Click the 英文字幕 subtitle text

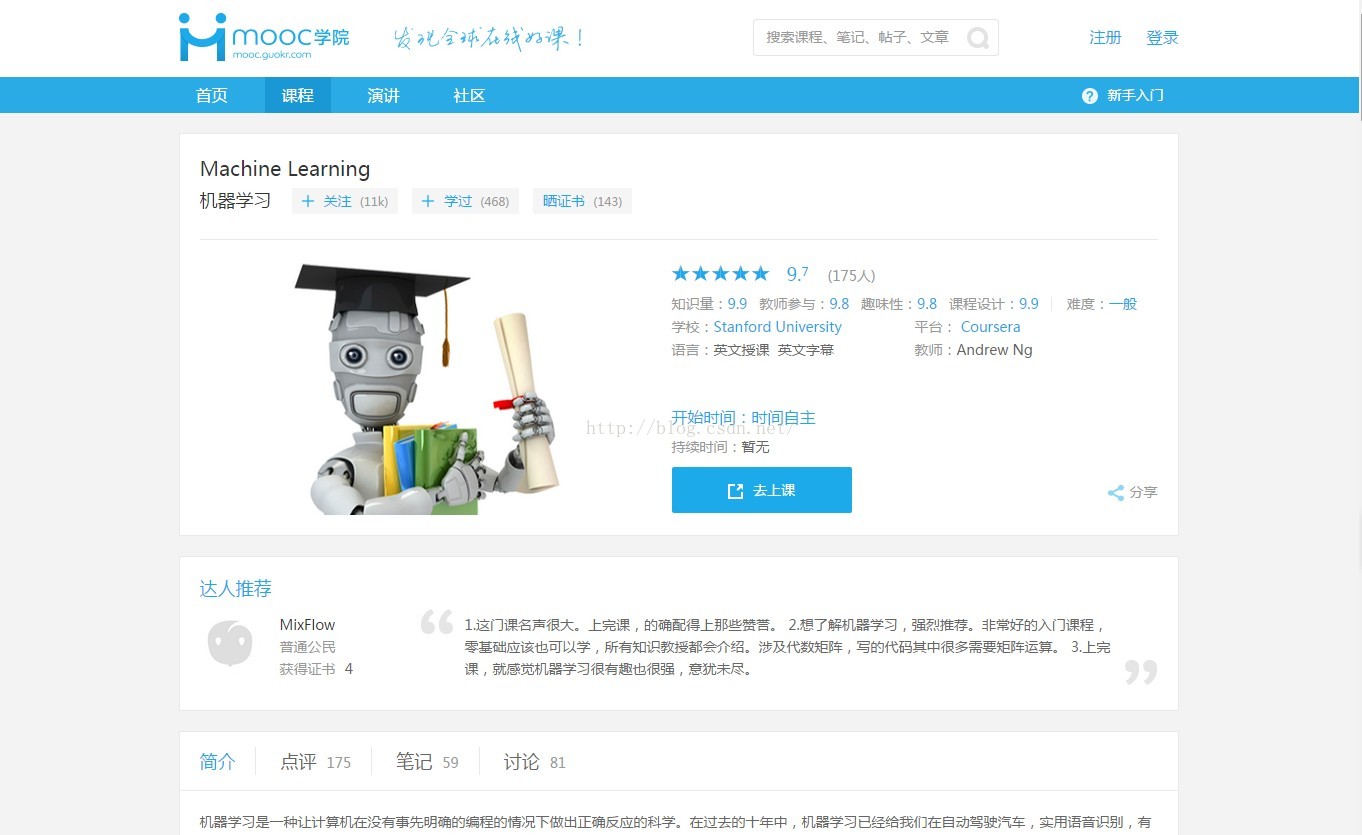pyautogui.click(x=806, y=350)
